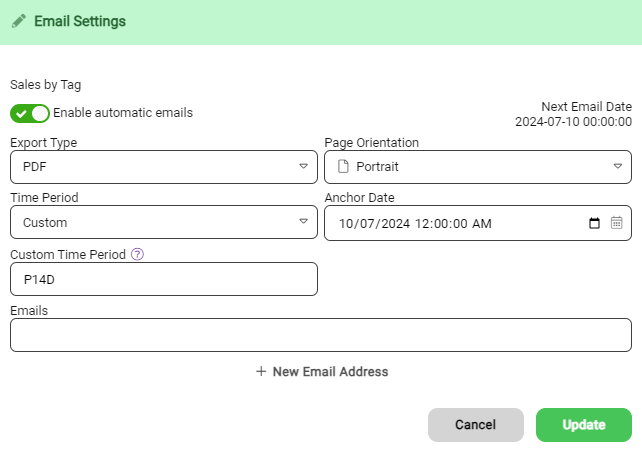Click the calendar grid icon at Anchor Date's right edge

[x=617, y=223]
